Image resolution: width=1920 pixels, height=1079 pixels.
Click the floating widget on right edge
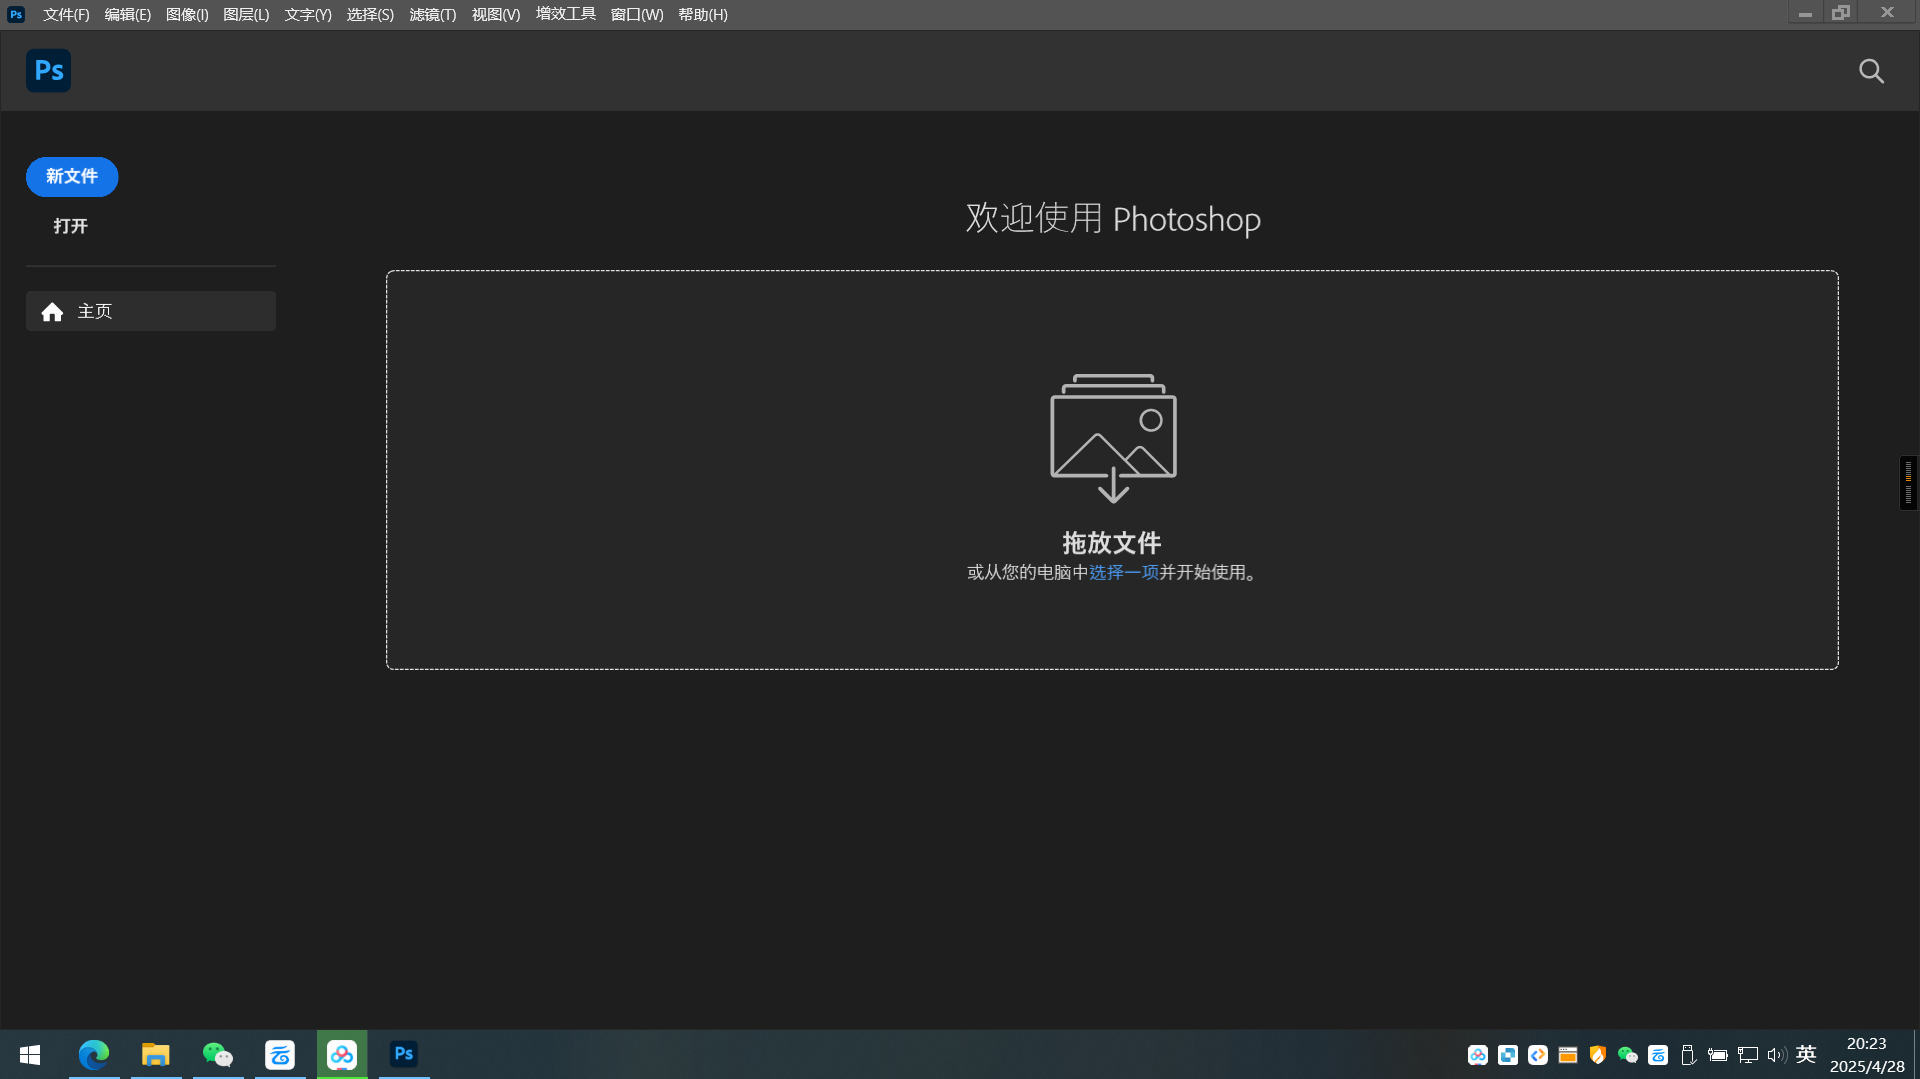(x=1908, y=483)
